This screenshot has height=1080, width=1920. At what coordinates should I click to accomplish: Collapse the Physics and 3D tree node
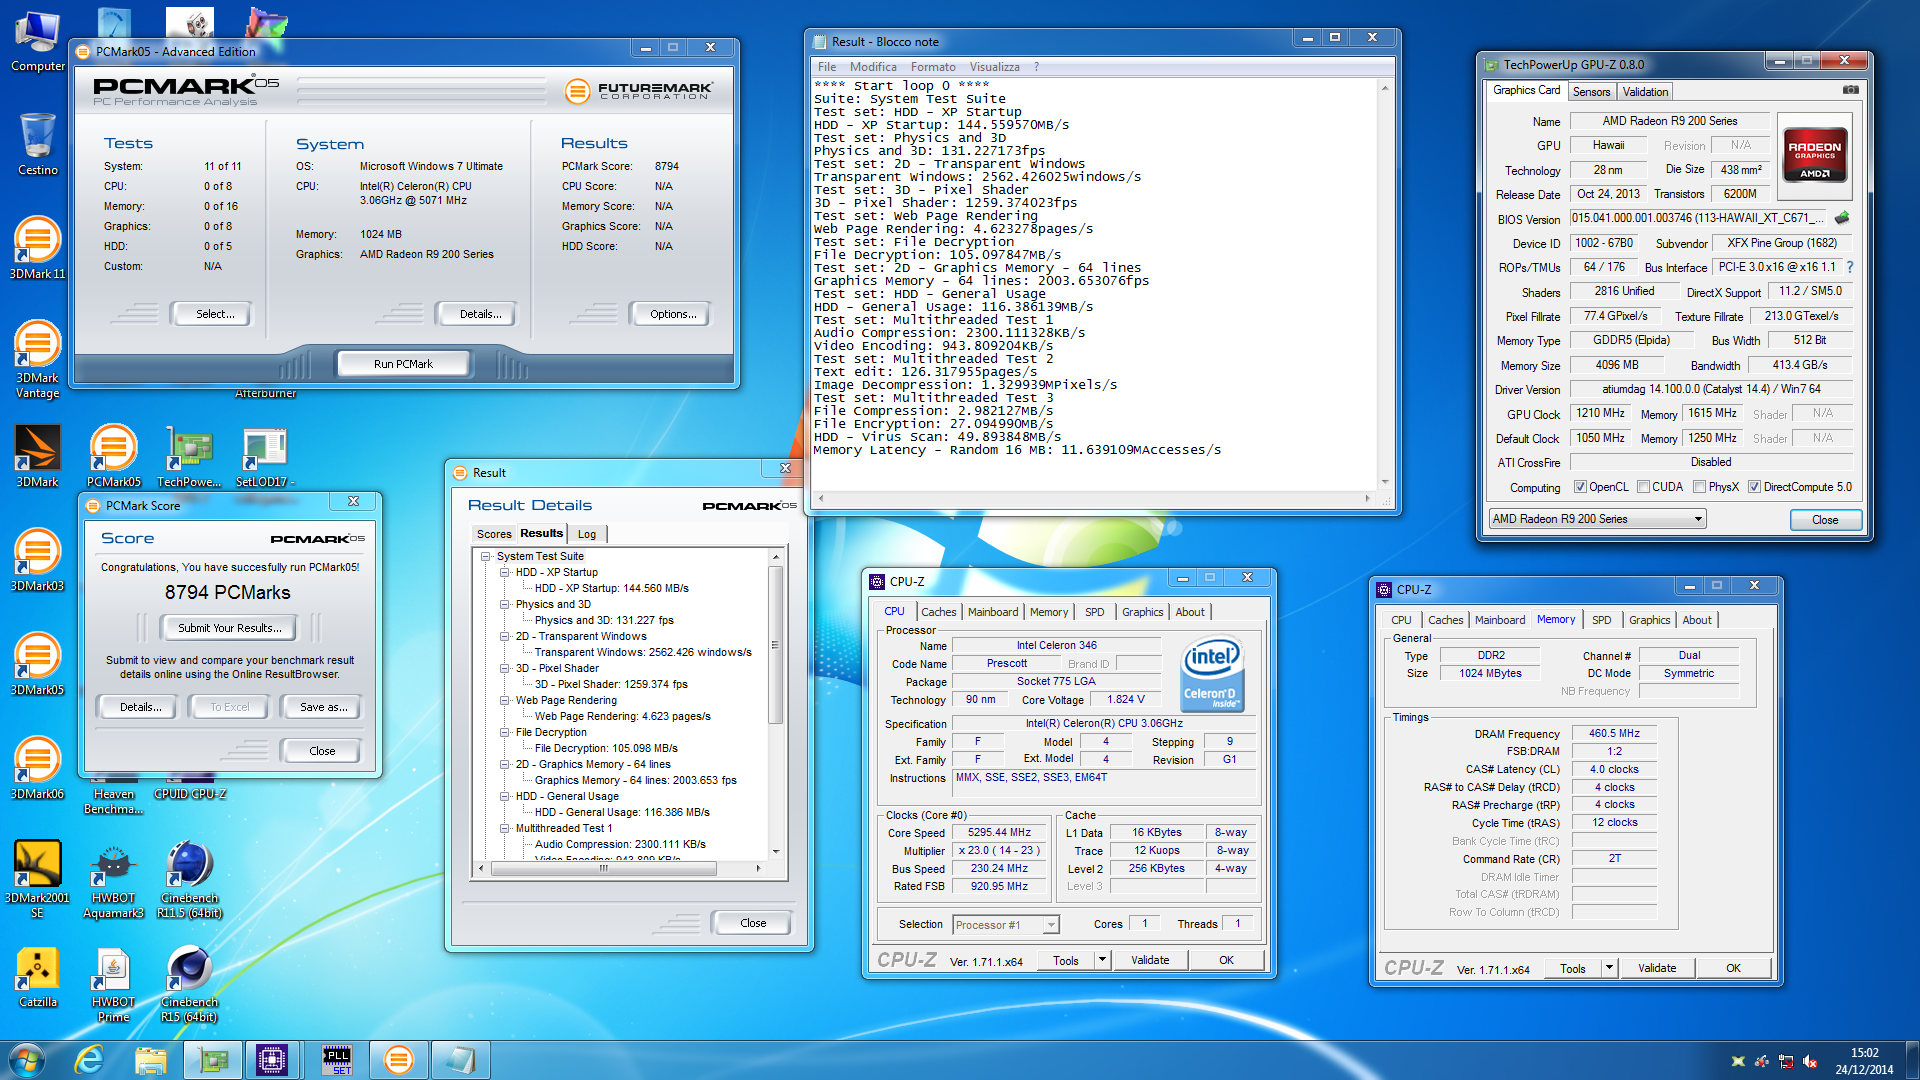tap(505, 604)
